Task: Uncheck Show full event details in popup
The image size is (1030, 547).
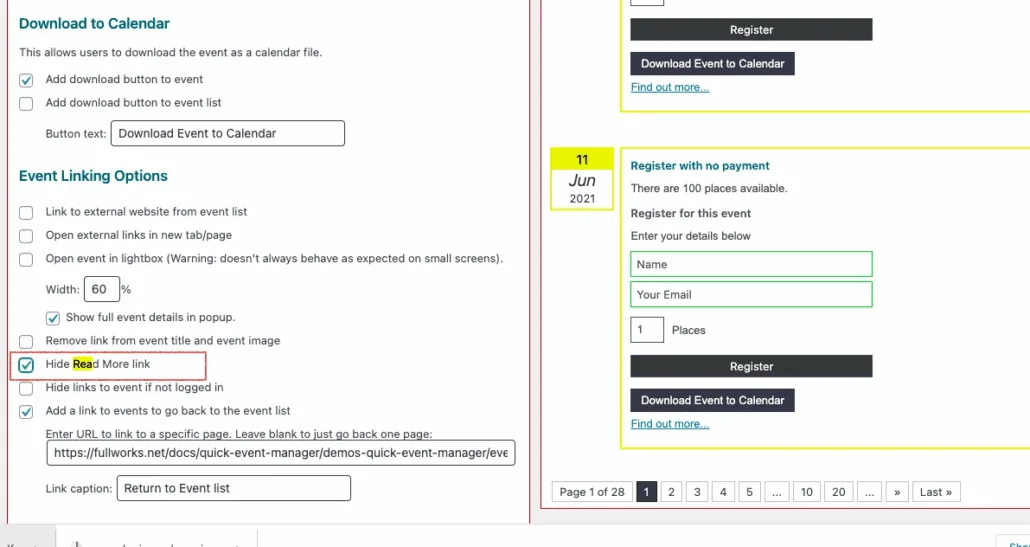Action: (x=53, y=318)
